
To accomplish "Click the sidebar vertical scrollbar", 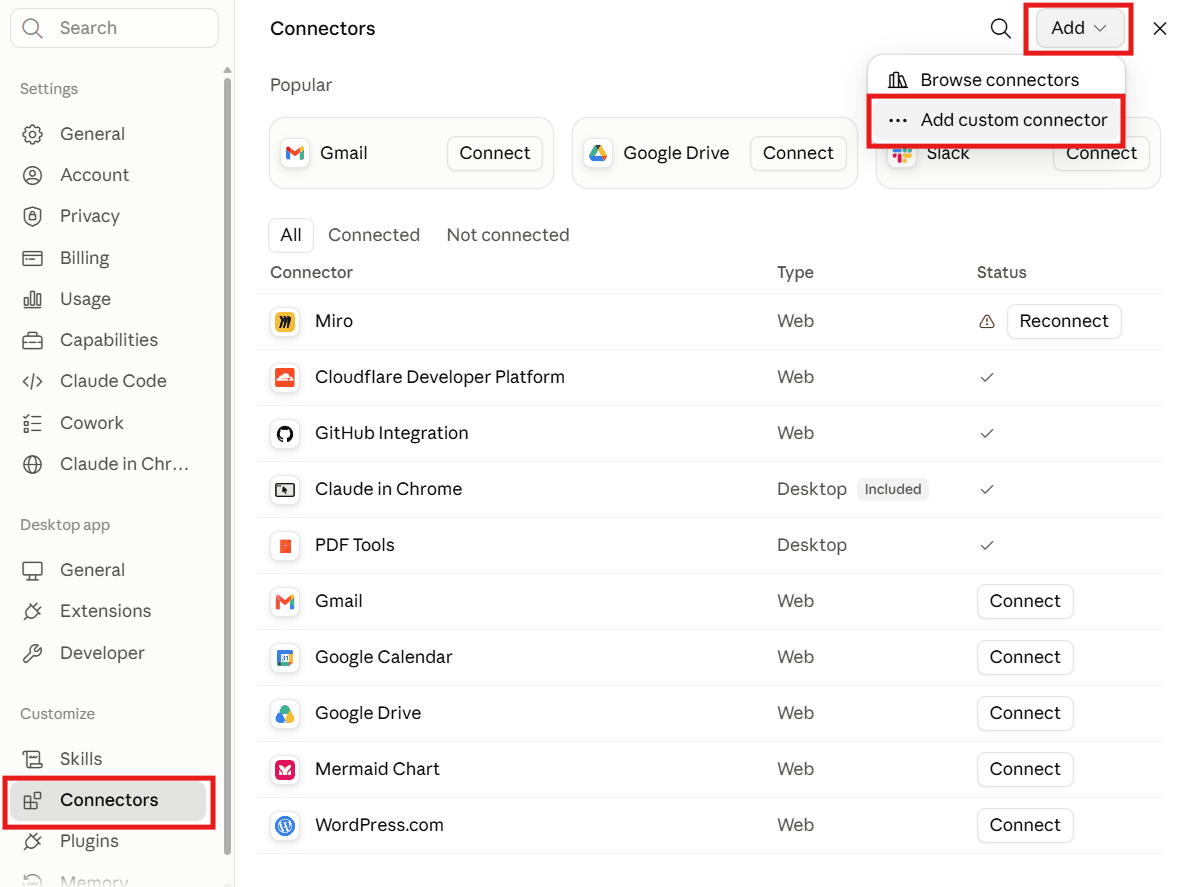I will coord(227,465).
